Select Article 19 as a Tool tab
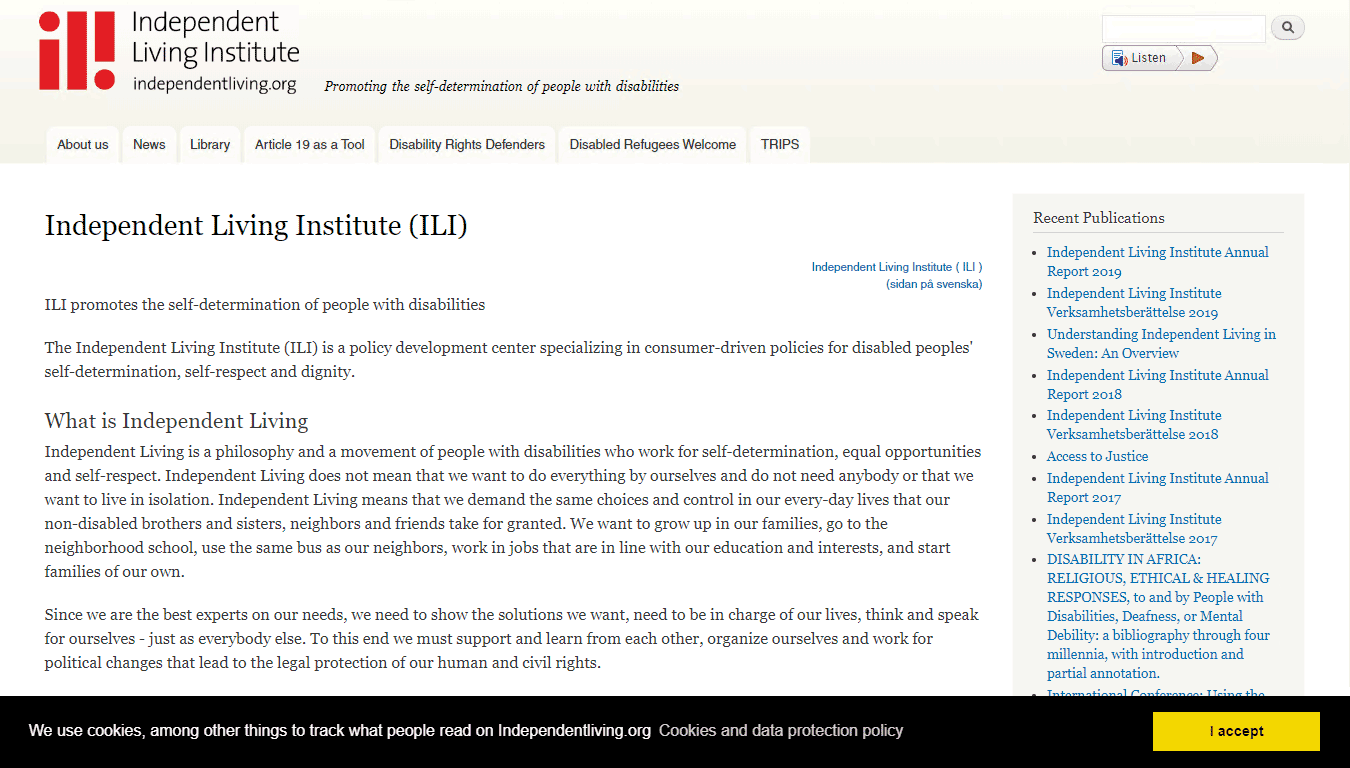The height and width of the screenshot is (768, 1350). 309,145
